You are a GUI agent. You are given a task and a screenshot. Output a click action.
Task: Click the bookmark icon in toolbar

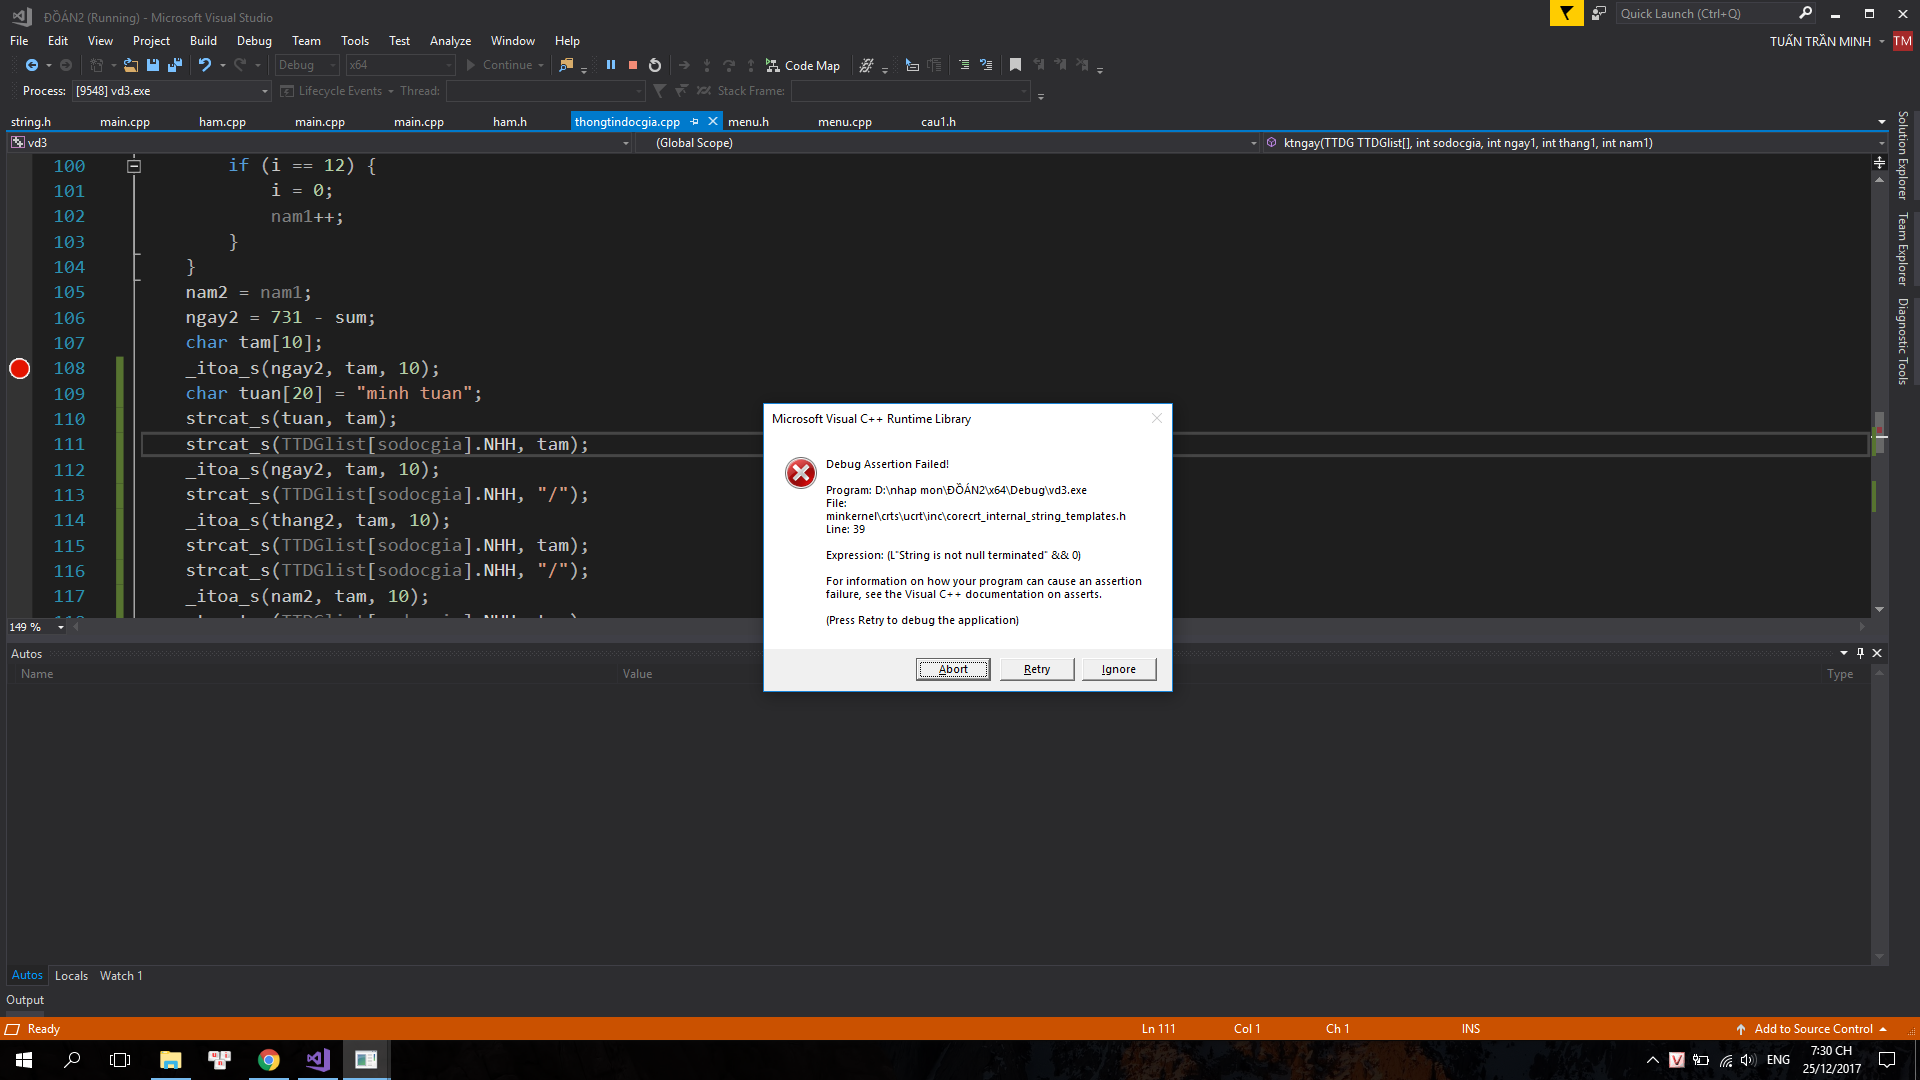click(x=1015, y=65)
